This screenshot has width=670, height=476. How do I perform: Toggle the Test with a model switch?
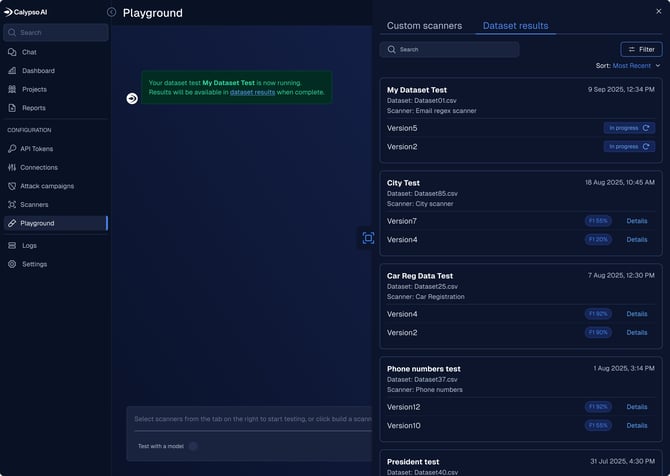193,446
